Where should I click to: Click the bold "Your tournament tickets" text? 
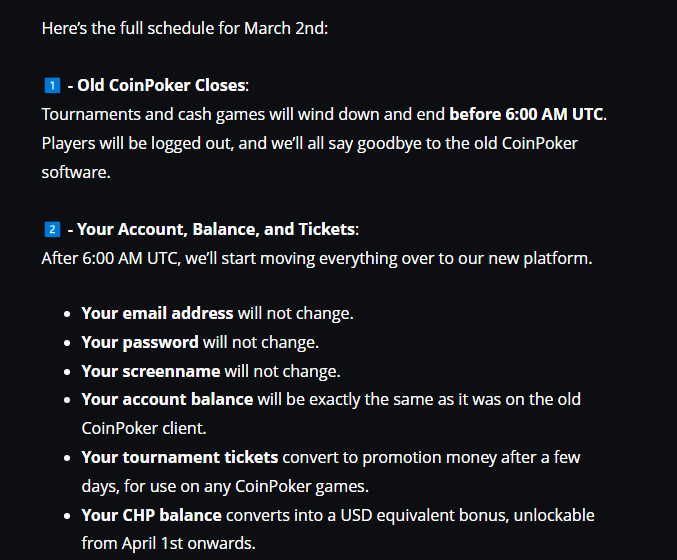(x=180, y=457)
